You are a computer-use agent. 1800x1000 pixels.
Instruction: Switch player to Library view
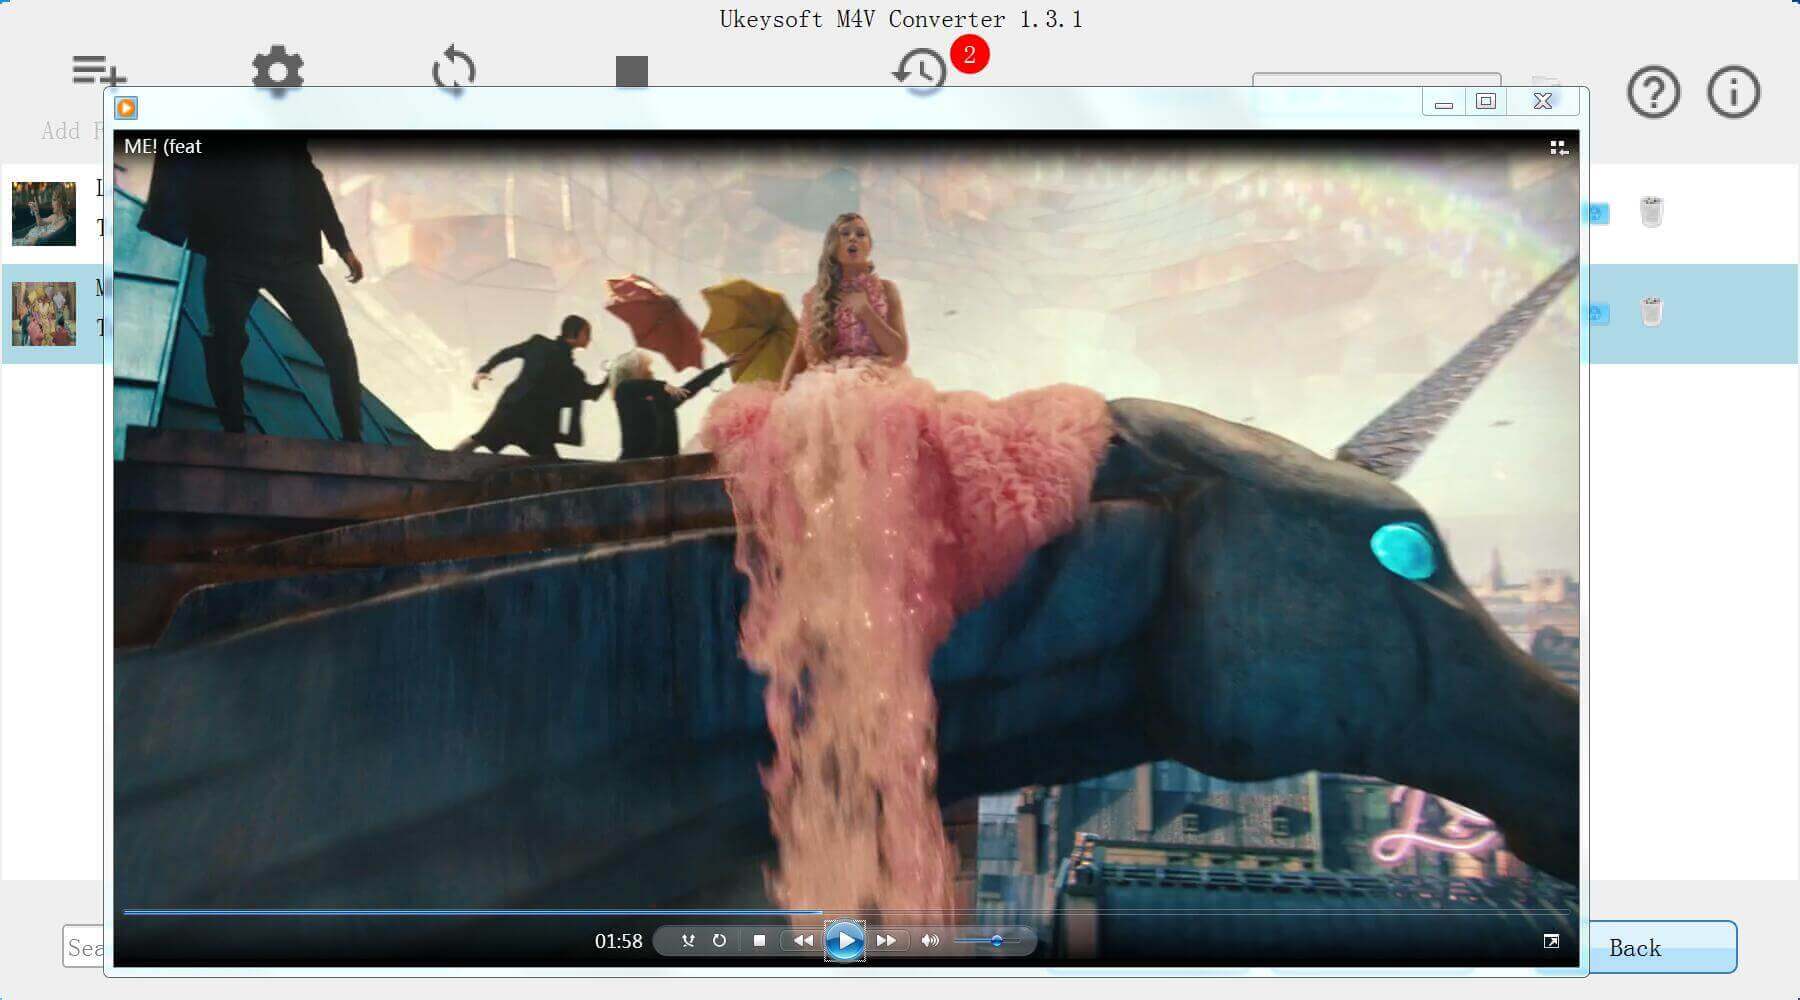click(1558, 148)
